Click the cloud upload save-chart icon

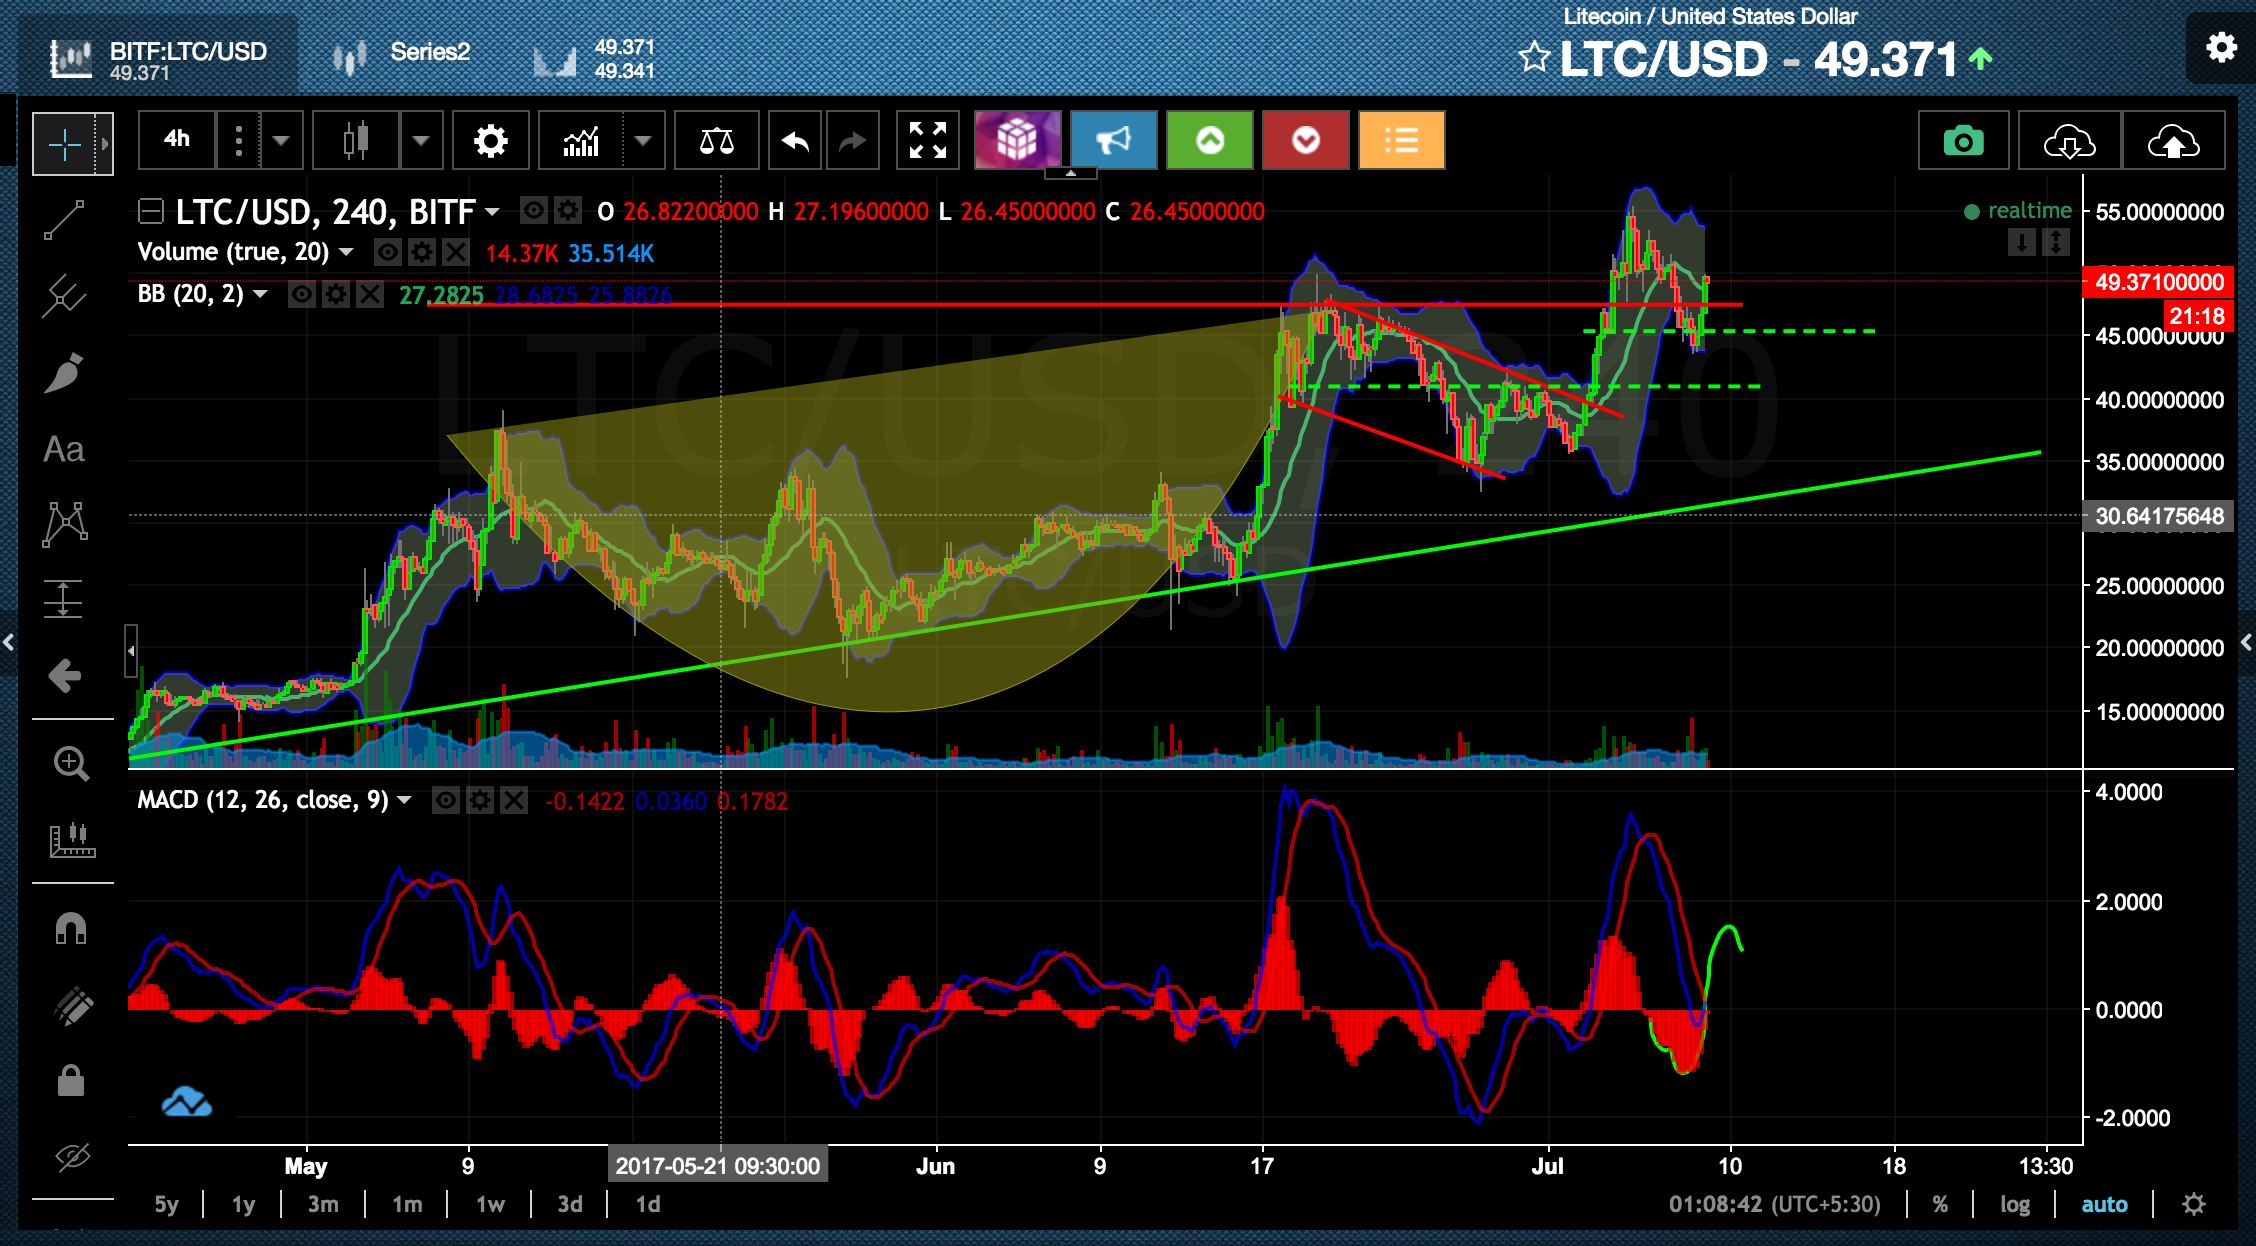pyautogui.click(x=2174, y=141)
